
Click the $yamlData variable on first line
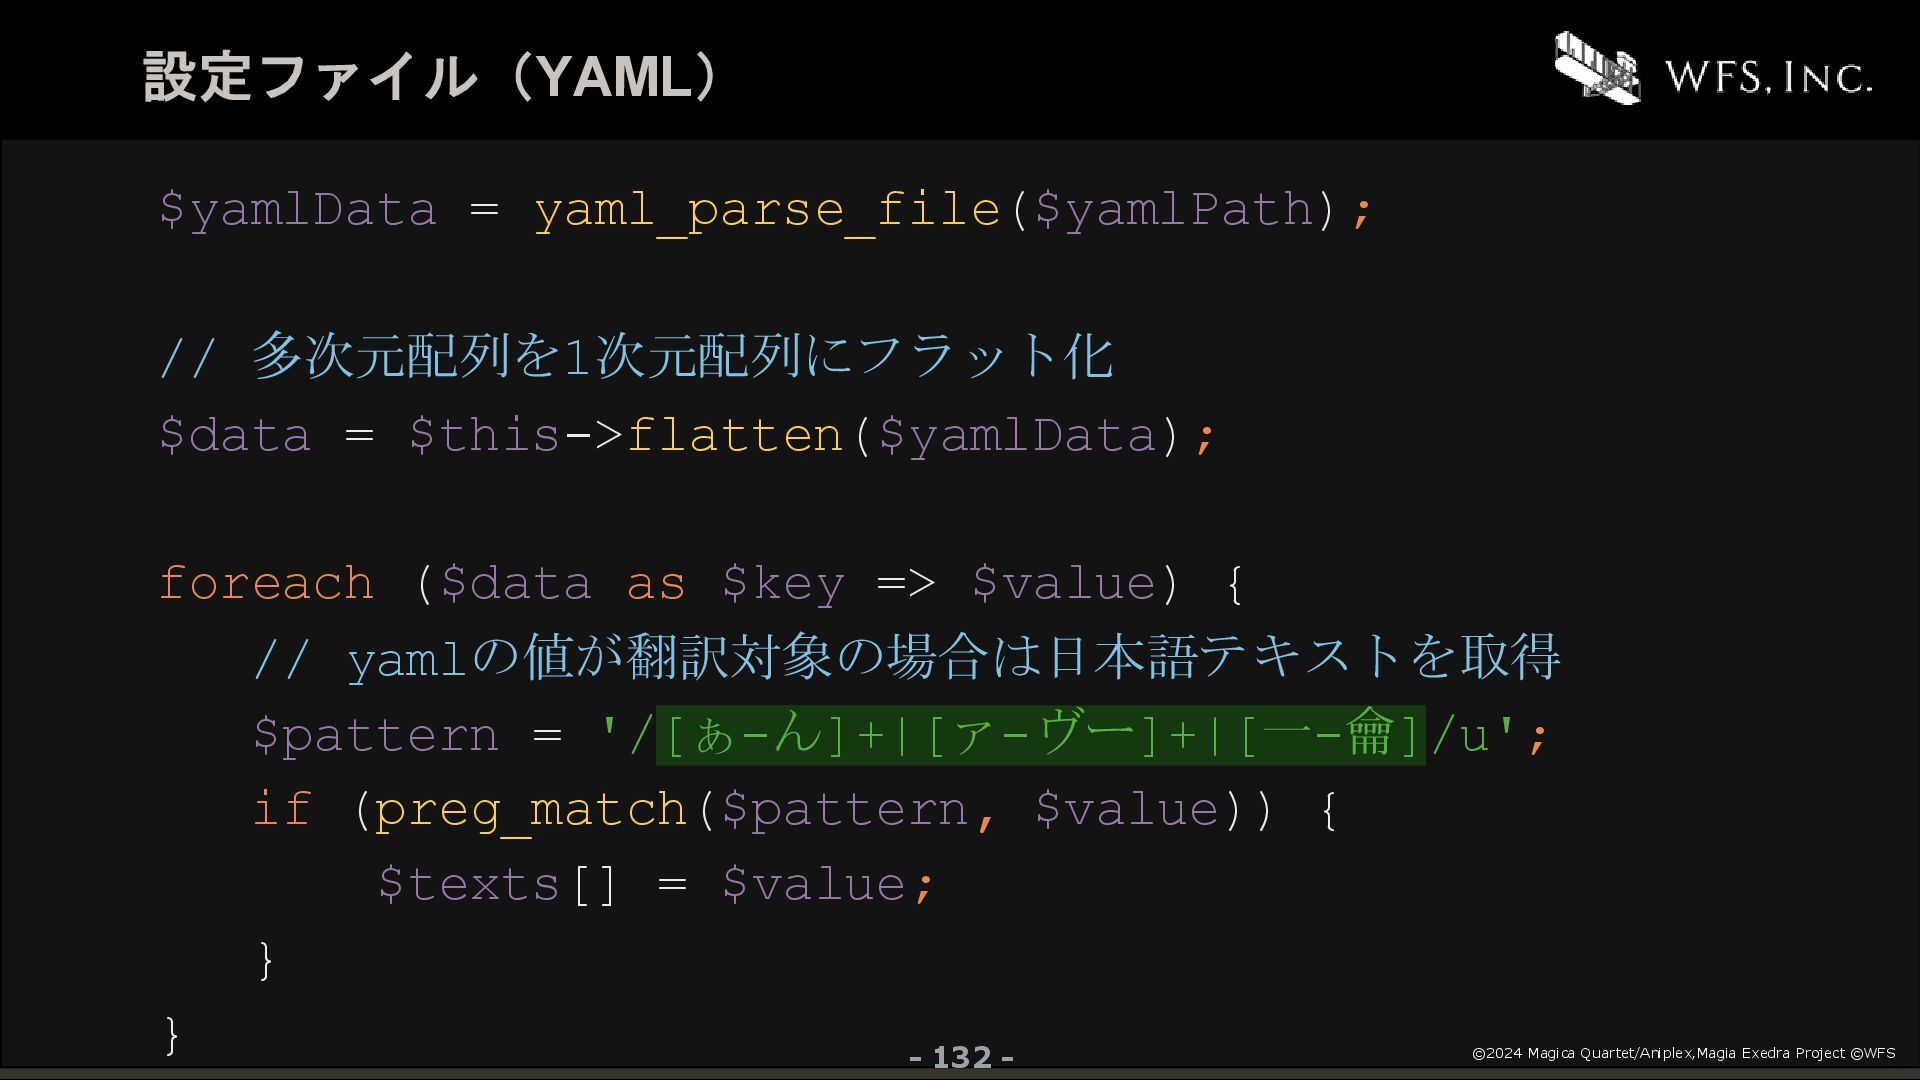click(298, 211)
